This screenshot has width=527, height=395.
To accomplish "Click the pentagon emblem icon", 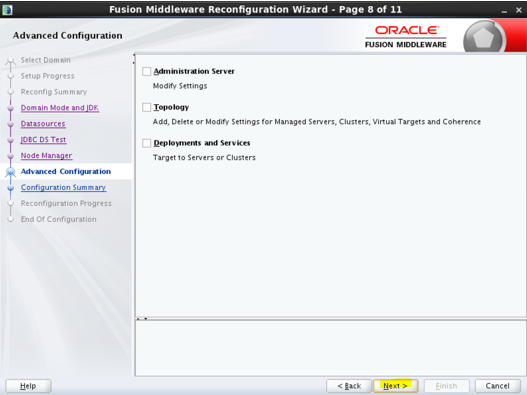I will tap(484, 37).
